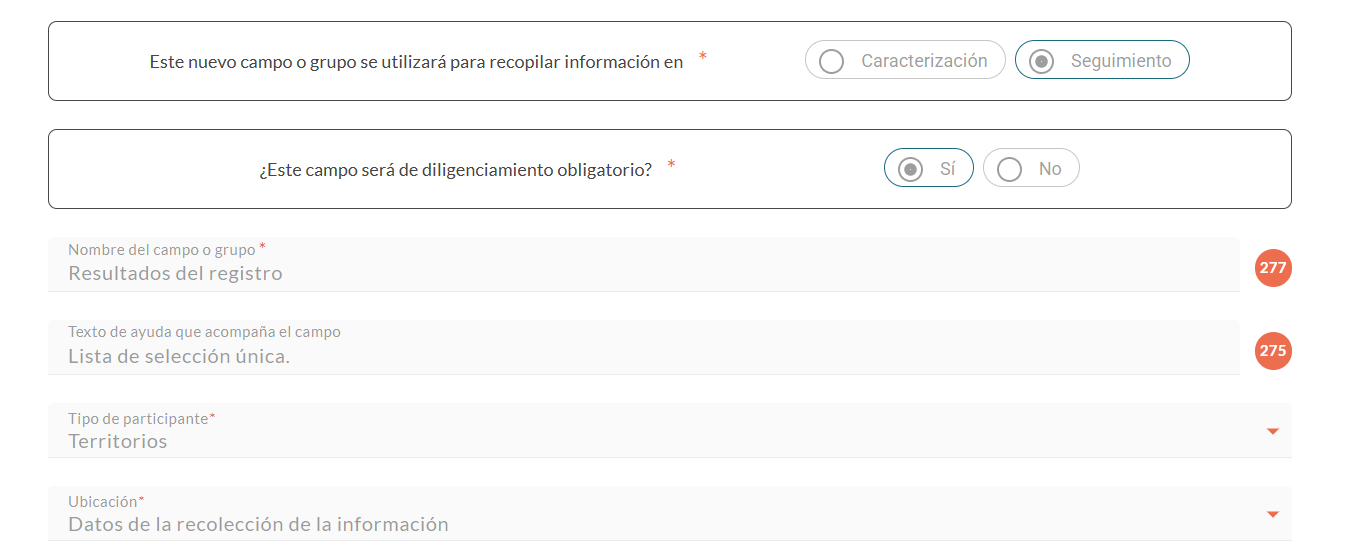Click the diligenciamiento obligatorio question text

click(455, 170)
